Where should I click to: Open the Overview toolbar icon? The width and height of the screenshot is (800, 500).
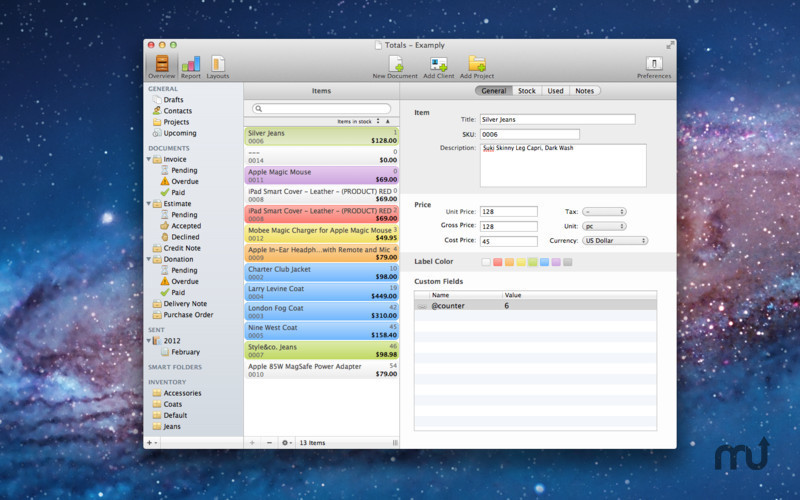(x=162, y=67)
